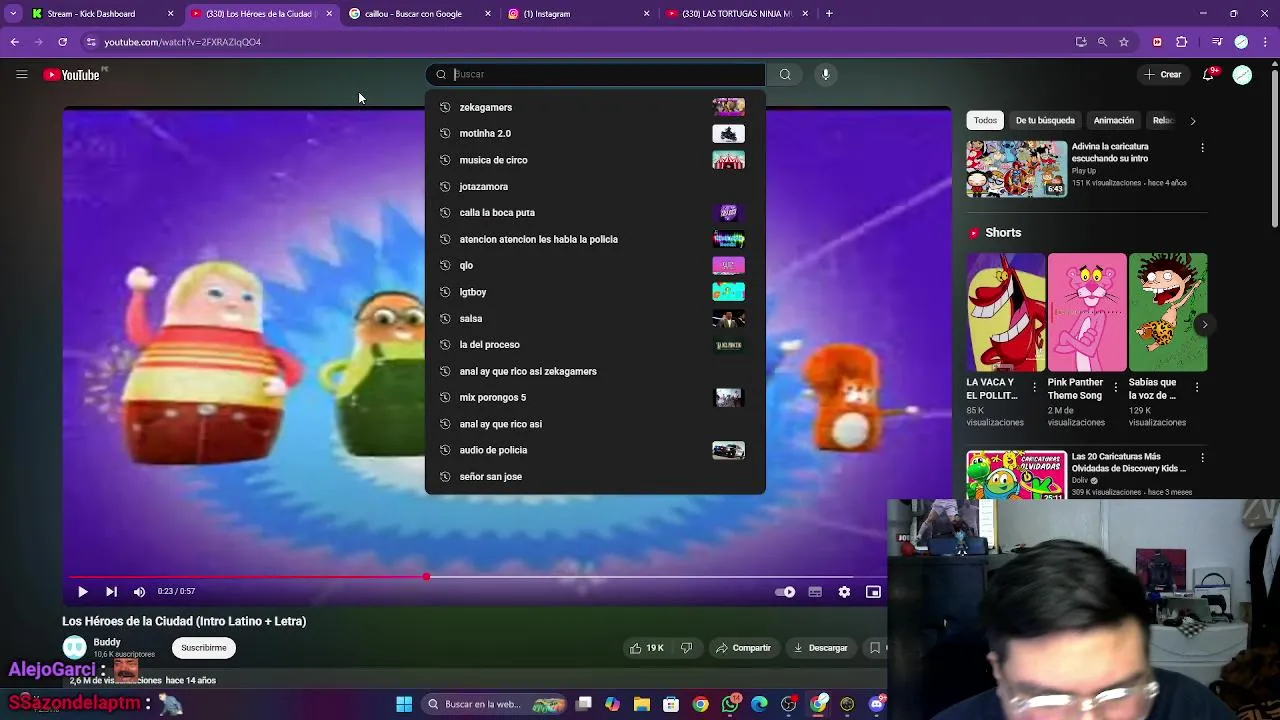Start voice search with microphone icon

click(825, 74)
